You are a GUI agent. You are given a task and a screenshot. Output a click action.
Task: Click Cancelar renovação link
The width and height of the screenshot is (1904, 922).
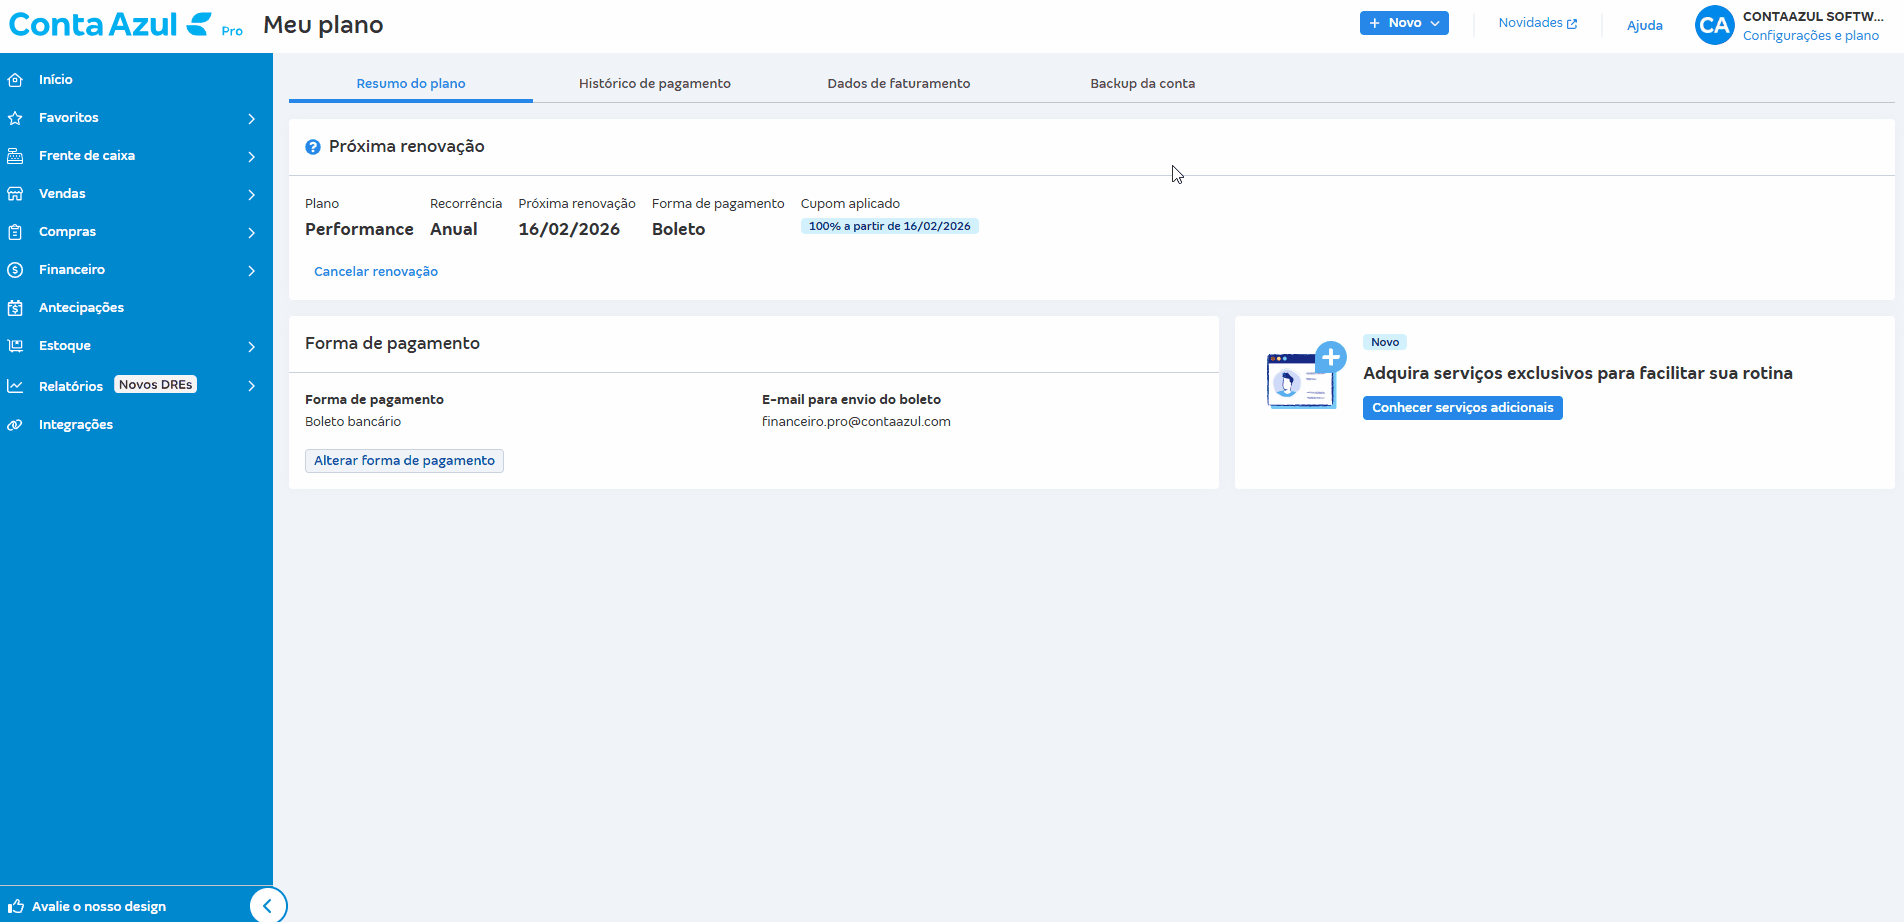pos(376,272)
